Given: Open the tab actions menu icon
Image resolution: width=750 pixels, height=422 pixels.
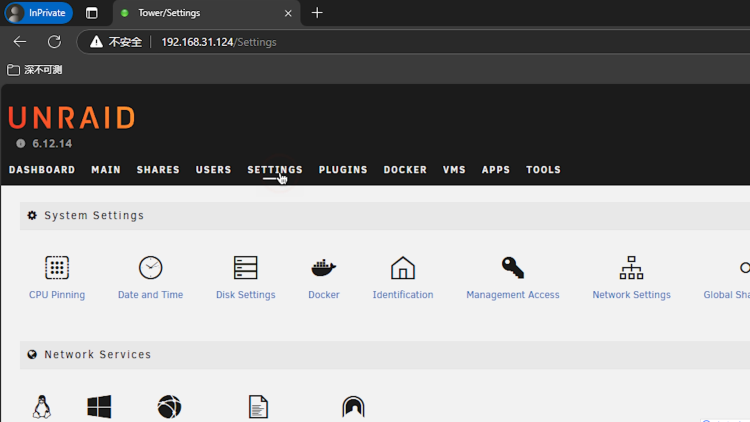Looking at the screenshot, I should coord(91,13).
